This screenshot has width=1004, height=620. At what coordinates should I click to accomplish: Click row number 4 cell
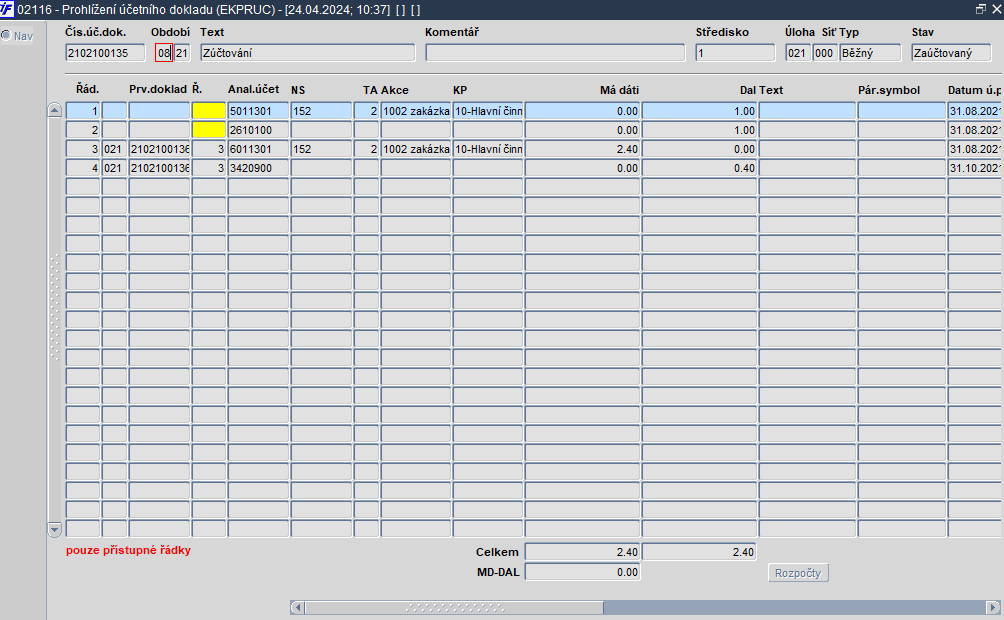click(x=83, y=168)
